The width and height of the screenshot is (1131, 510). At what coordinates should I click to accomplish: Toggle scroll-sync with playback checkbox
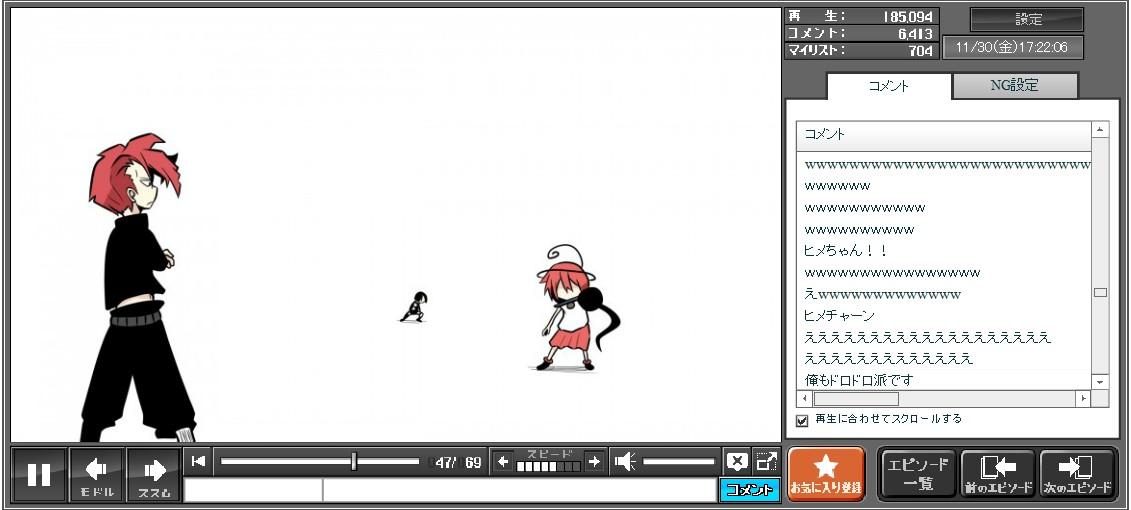[802, 420]
